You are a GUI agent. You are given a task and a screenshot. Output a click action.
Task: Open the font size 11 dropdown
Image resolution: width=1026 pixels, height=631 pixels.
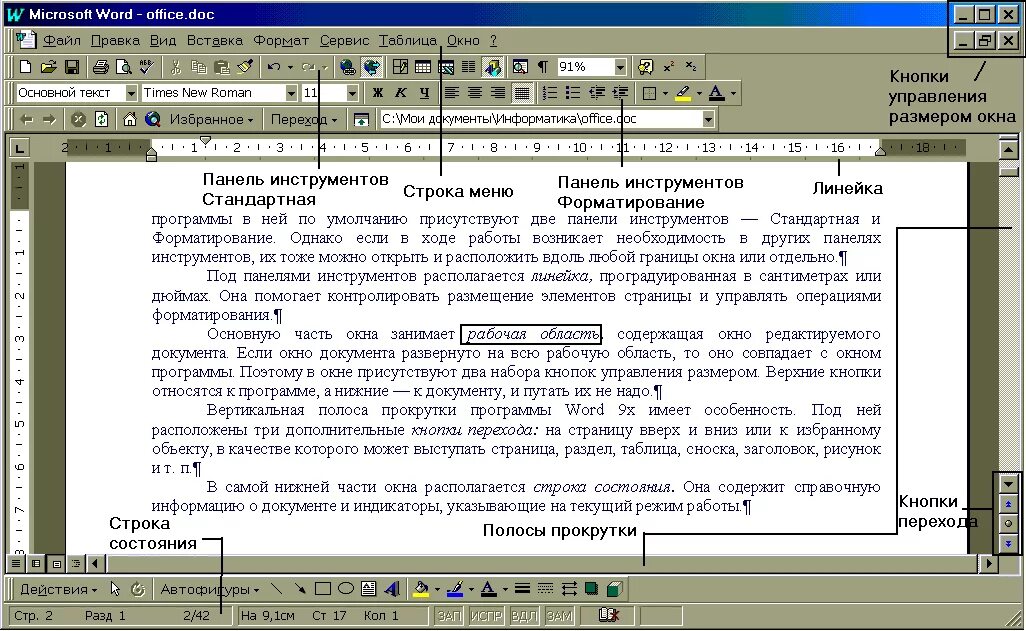point(352,93)
